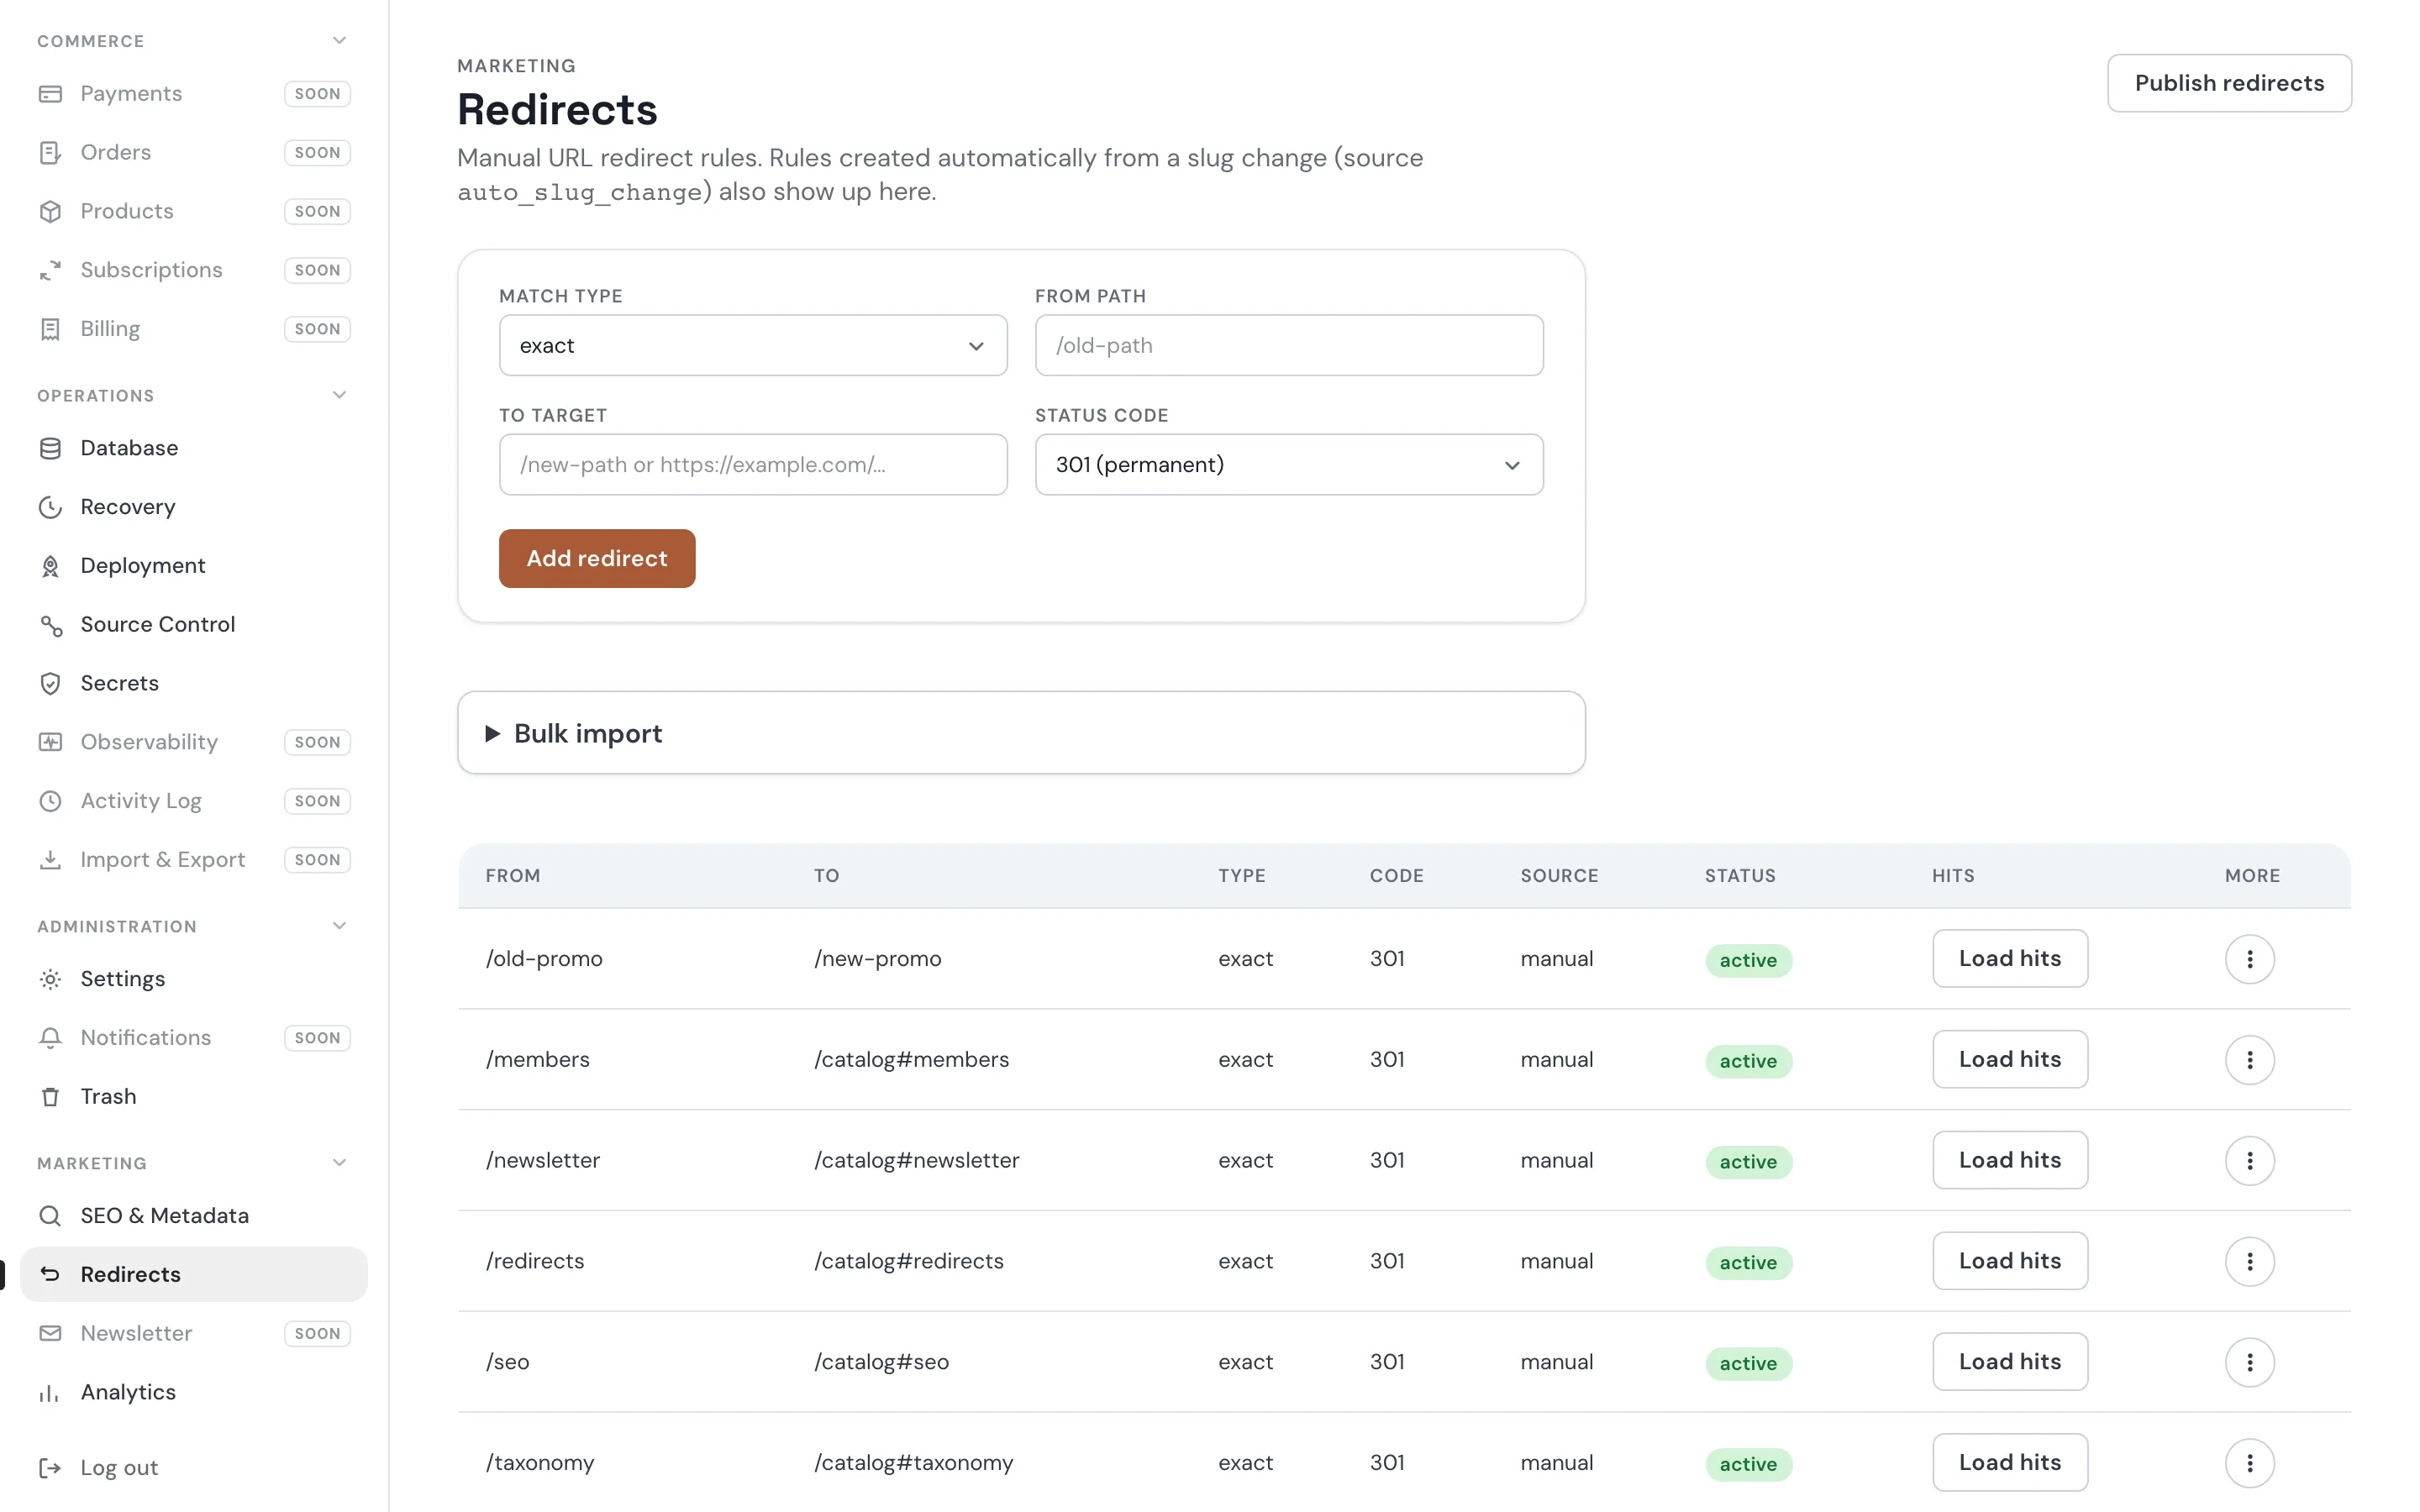Viewport: 2420px width, 1512px height.
Task: Collapse the Marketing sidebar section
Action: 339,1163
